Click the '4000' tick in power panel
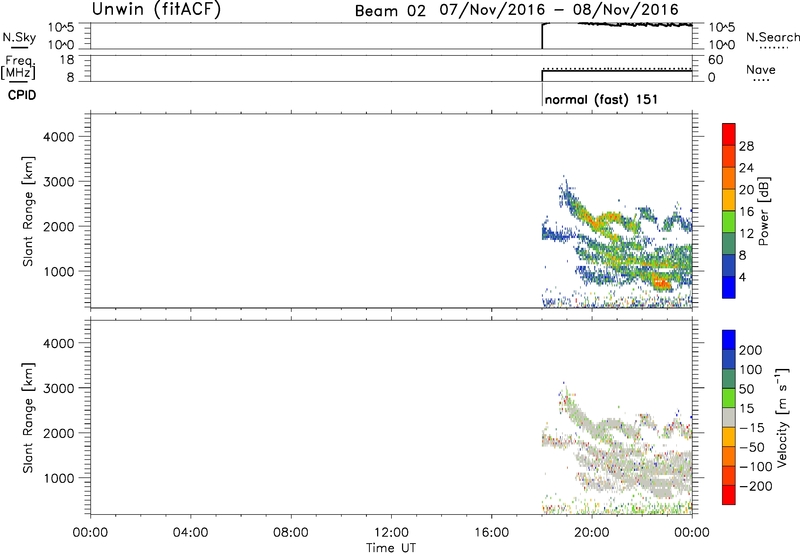 tap(59, 137)
